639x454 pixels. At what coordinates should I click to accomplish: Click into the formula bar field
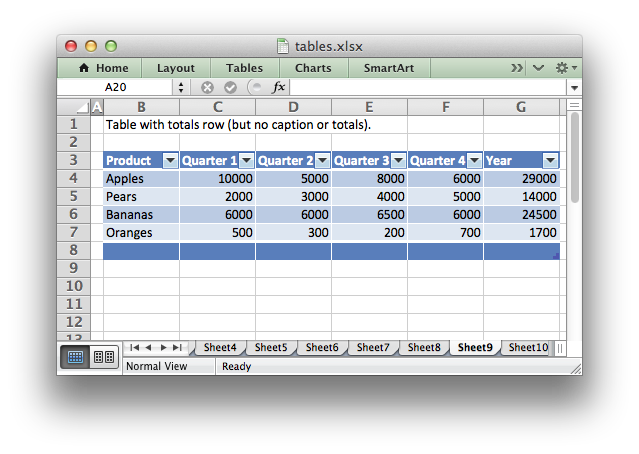pos(428,87)
